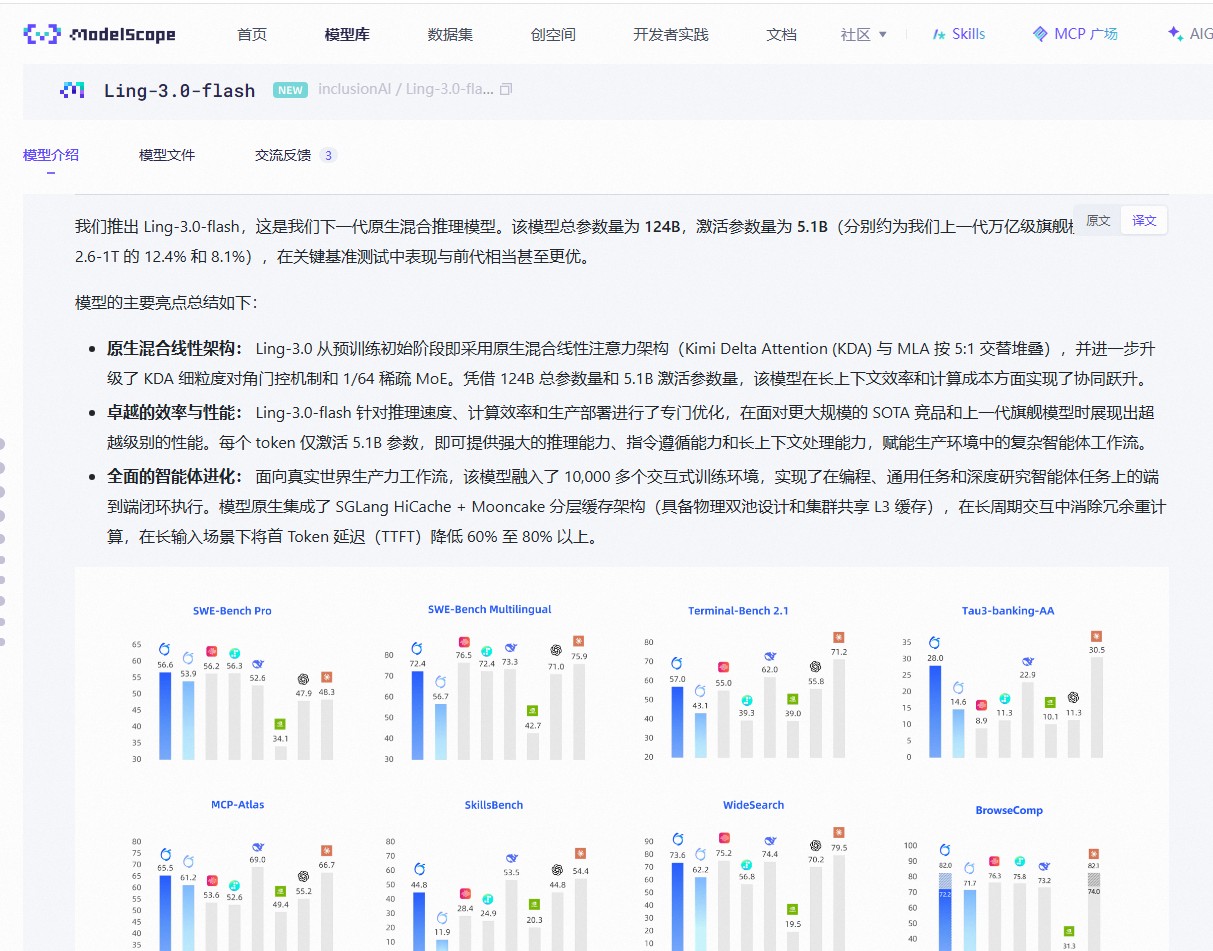This screenshot has width=1213, height=951.
Task: Click the MCP-Atlas chart title
Action: [x=238, y=804]
